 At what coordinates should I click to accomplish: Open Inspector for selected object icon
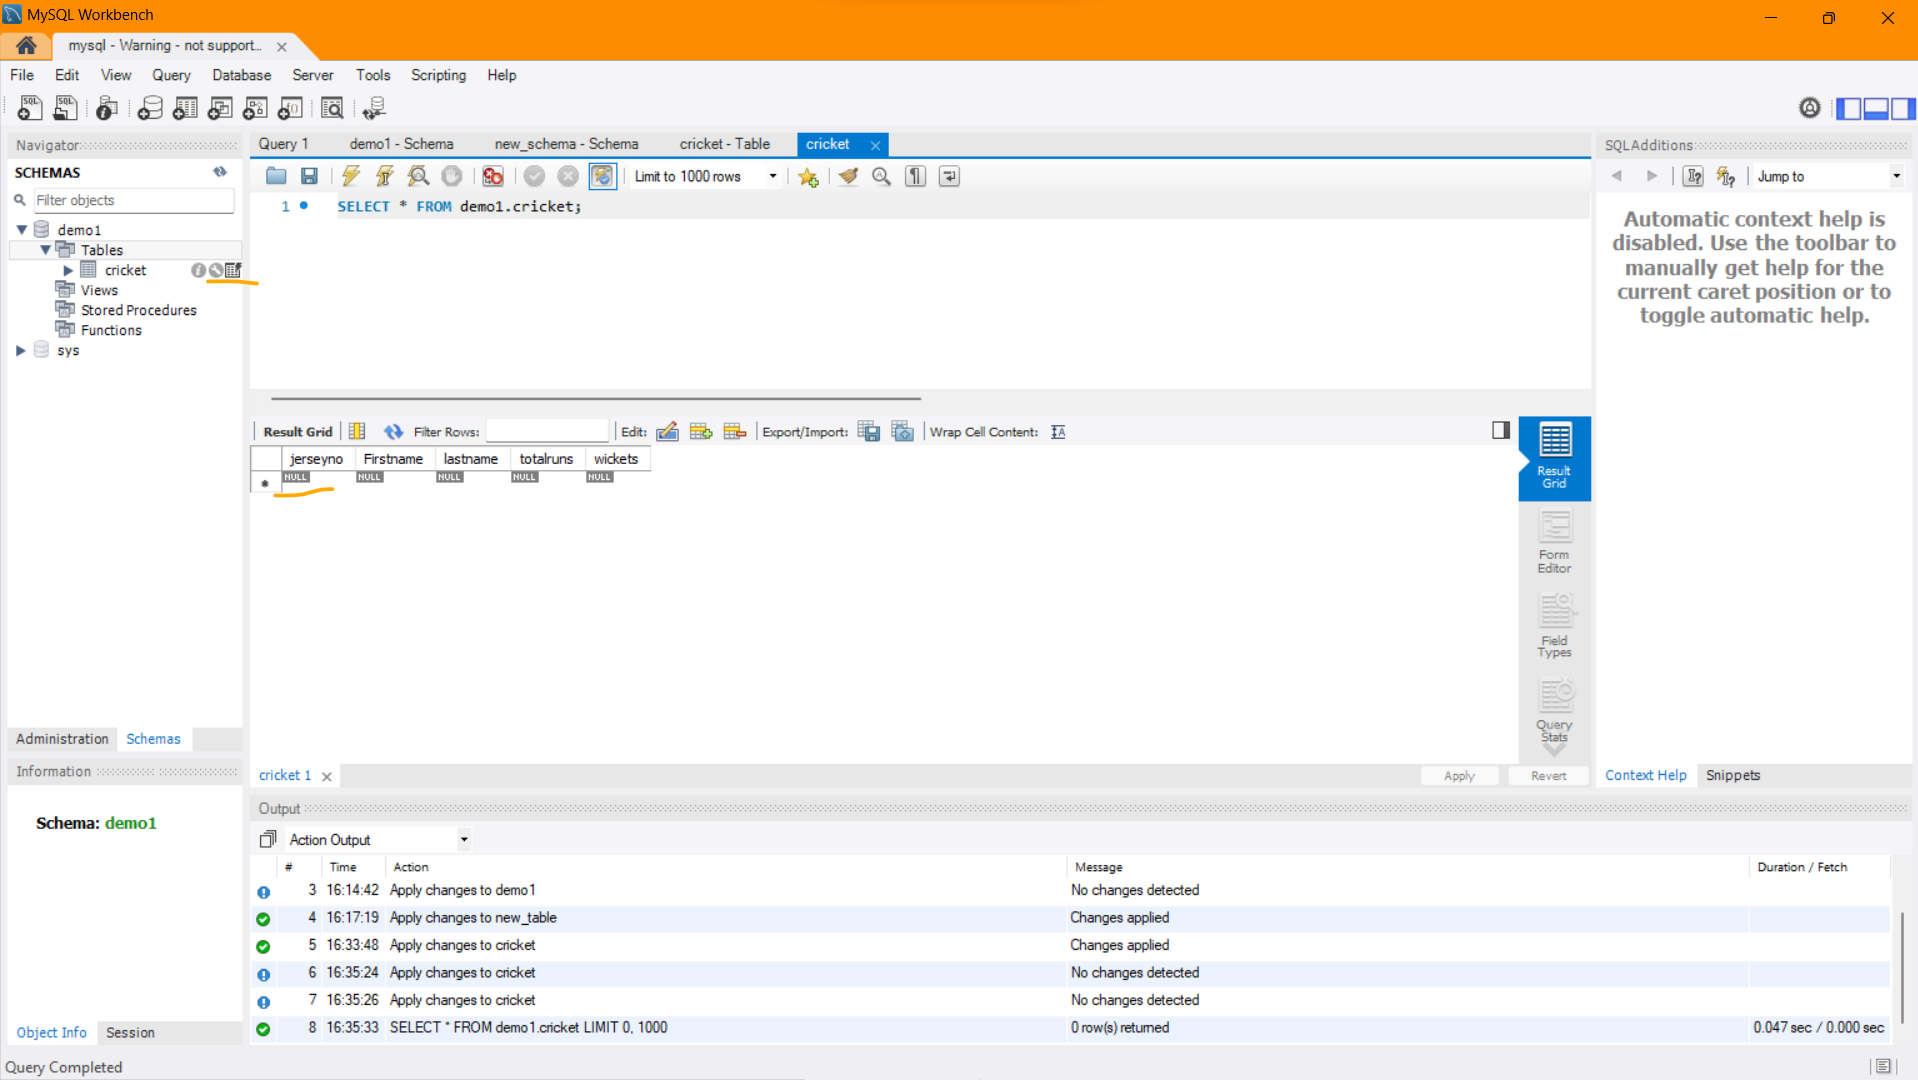tap(107, 108)
